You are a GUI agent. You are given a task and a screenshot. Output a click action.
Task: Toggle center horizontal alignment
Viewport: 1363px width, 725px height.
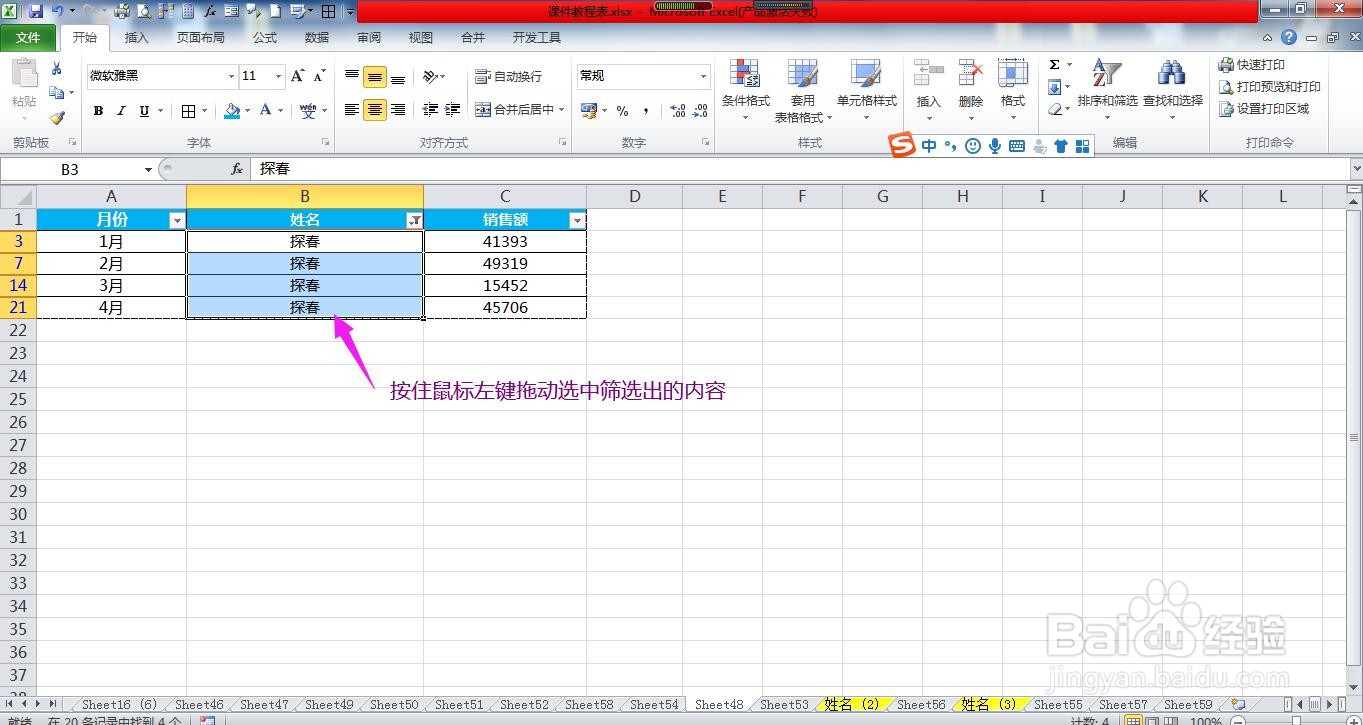[x=375, y=110]
